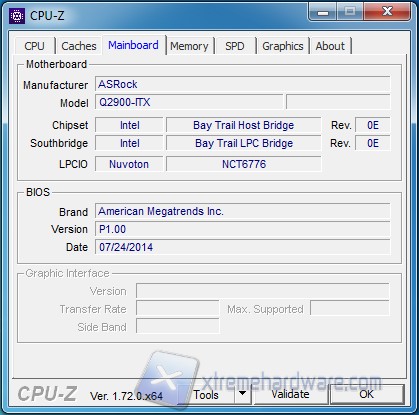Click the ASRock manufacturer field
This screenshot has width=419, height=415.
coord(242,84)
